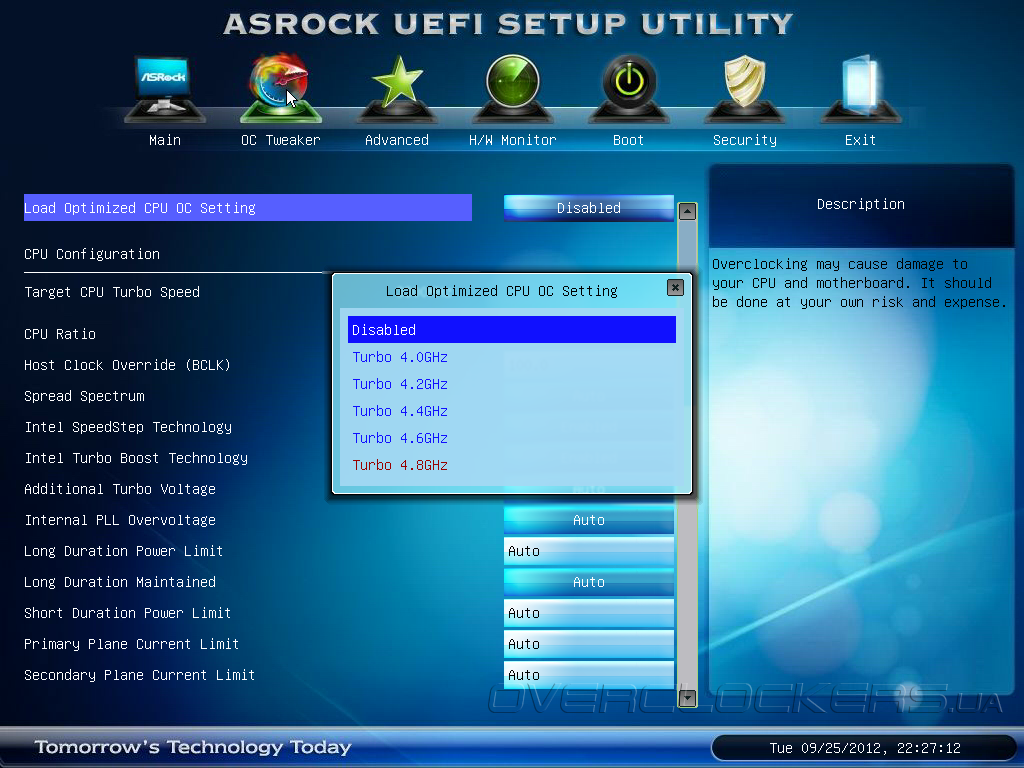Select the CPU Ratio row

tap(60, 334)
